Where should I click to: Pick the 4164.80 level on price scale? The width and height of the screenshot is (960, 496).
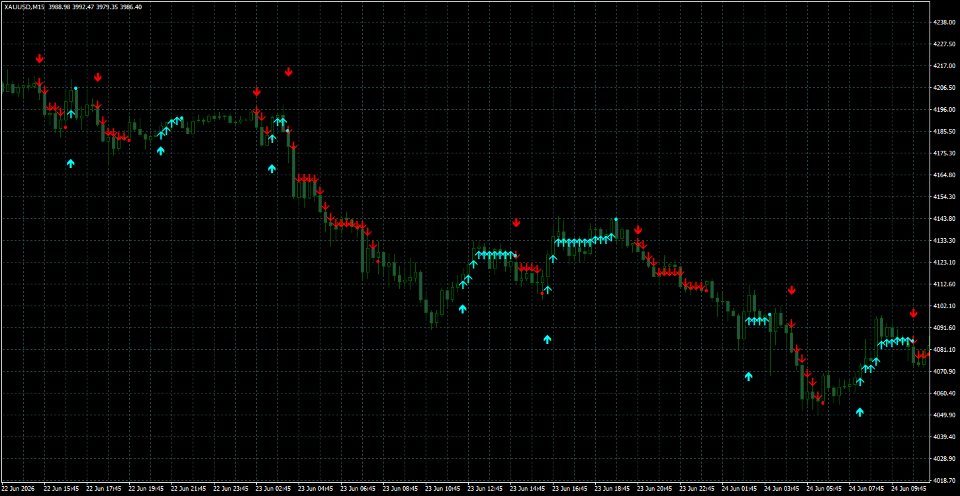(x=943, y=175)
